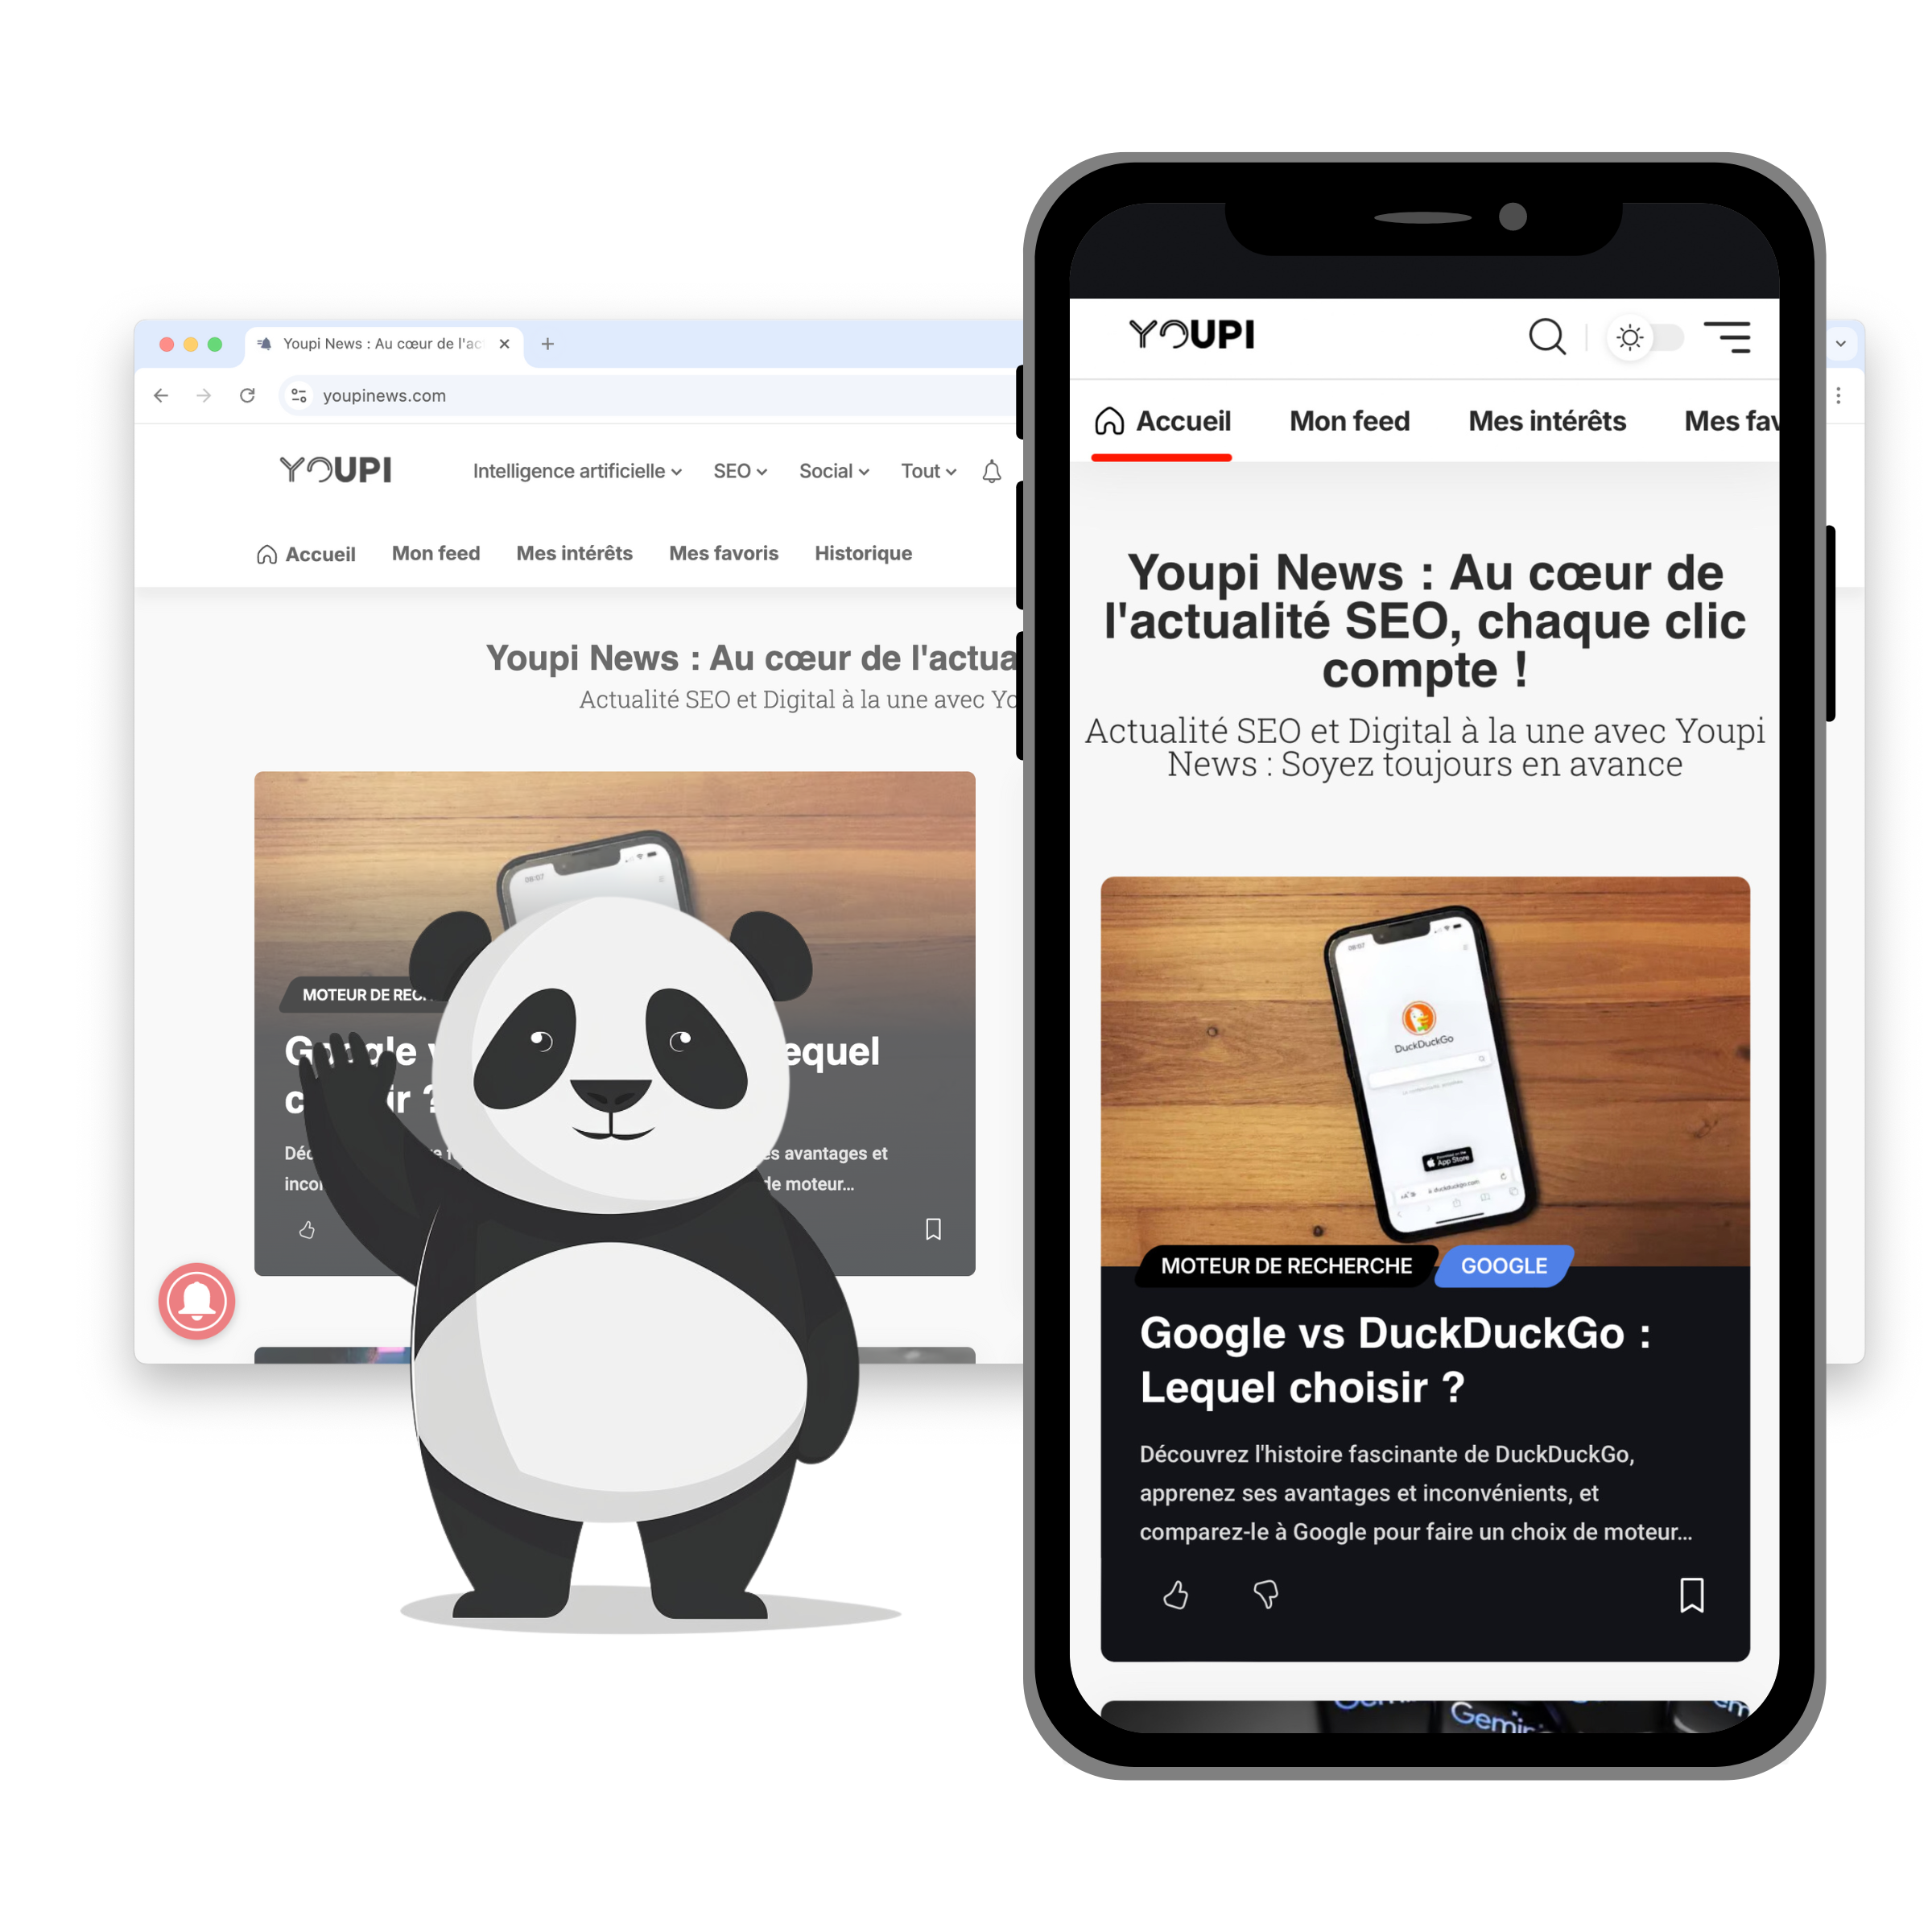Click the notification bell icon
Viewport: 1932px width, 1932px height.
click(x=987, y=474)
